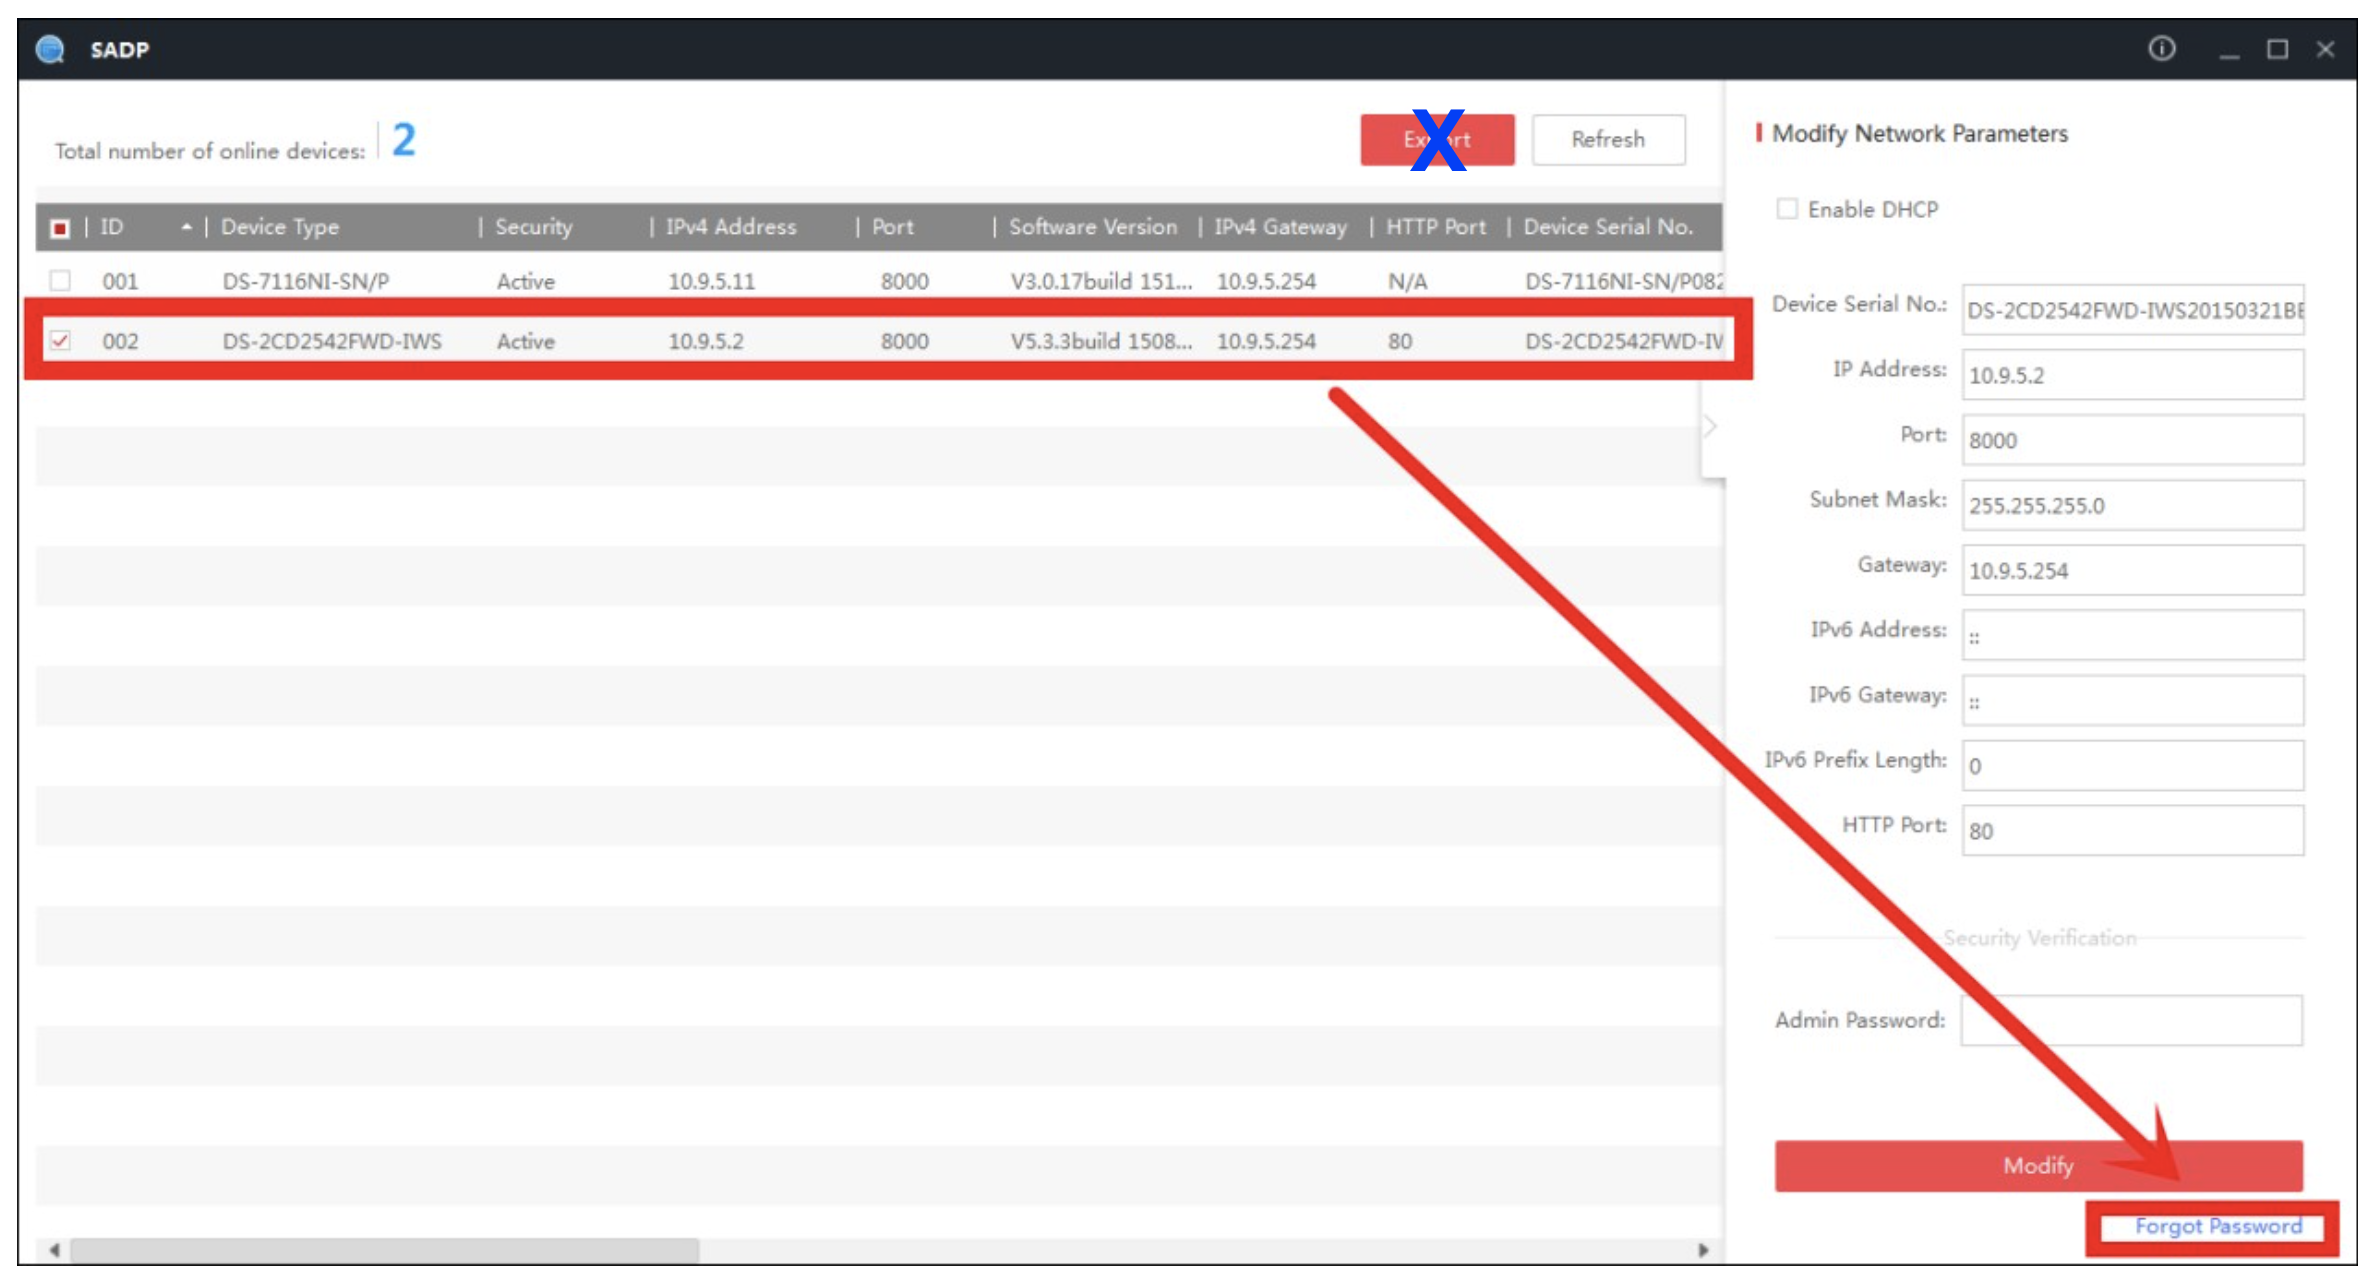Screen dimensions: 2370x1284
Task: Maximize the SADP window
Action: (x=2277, y=49)
